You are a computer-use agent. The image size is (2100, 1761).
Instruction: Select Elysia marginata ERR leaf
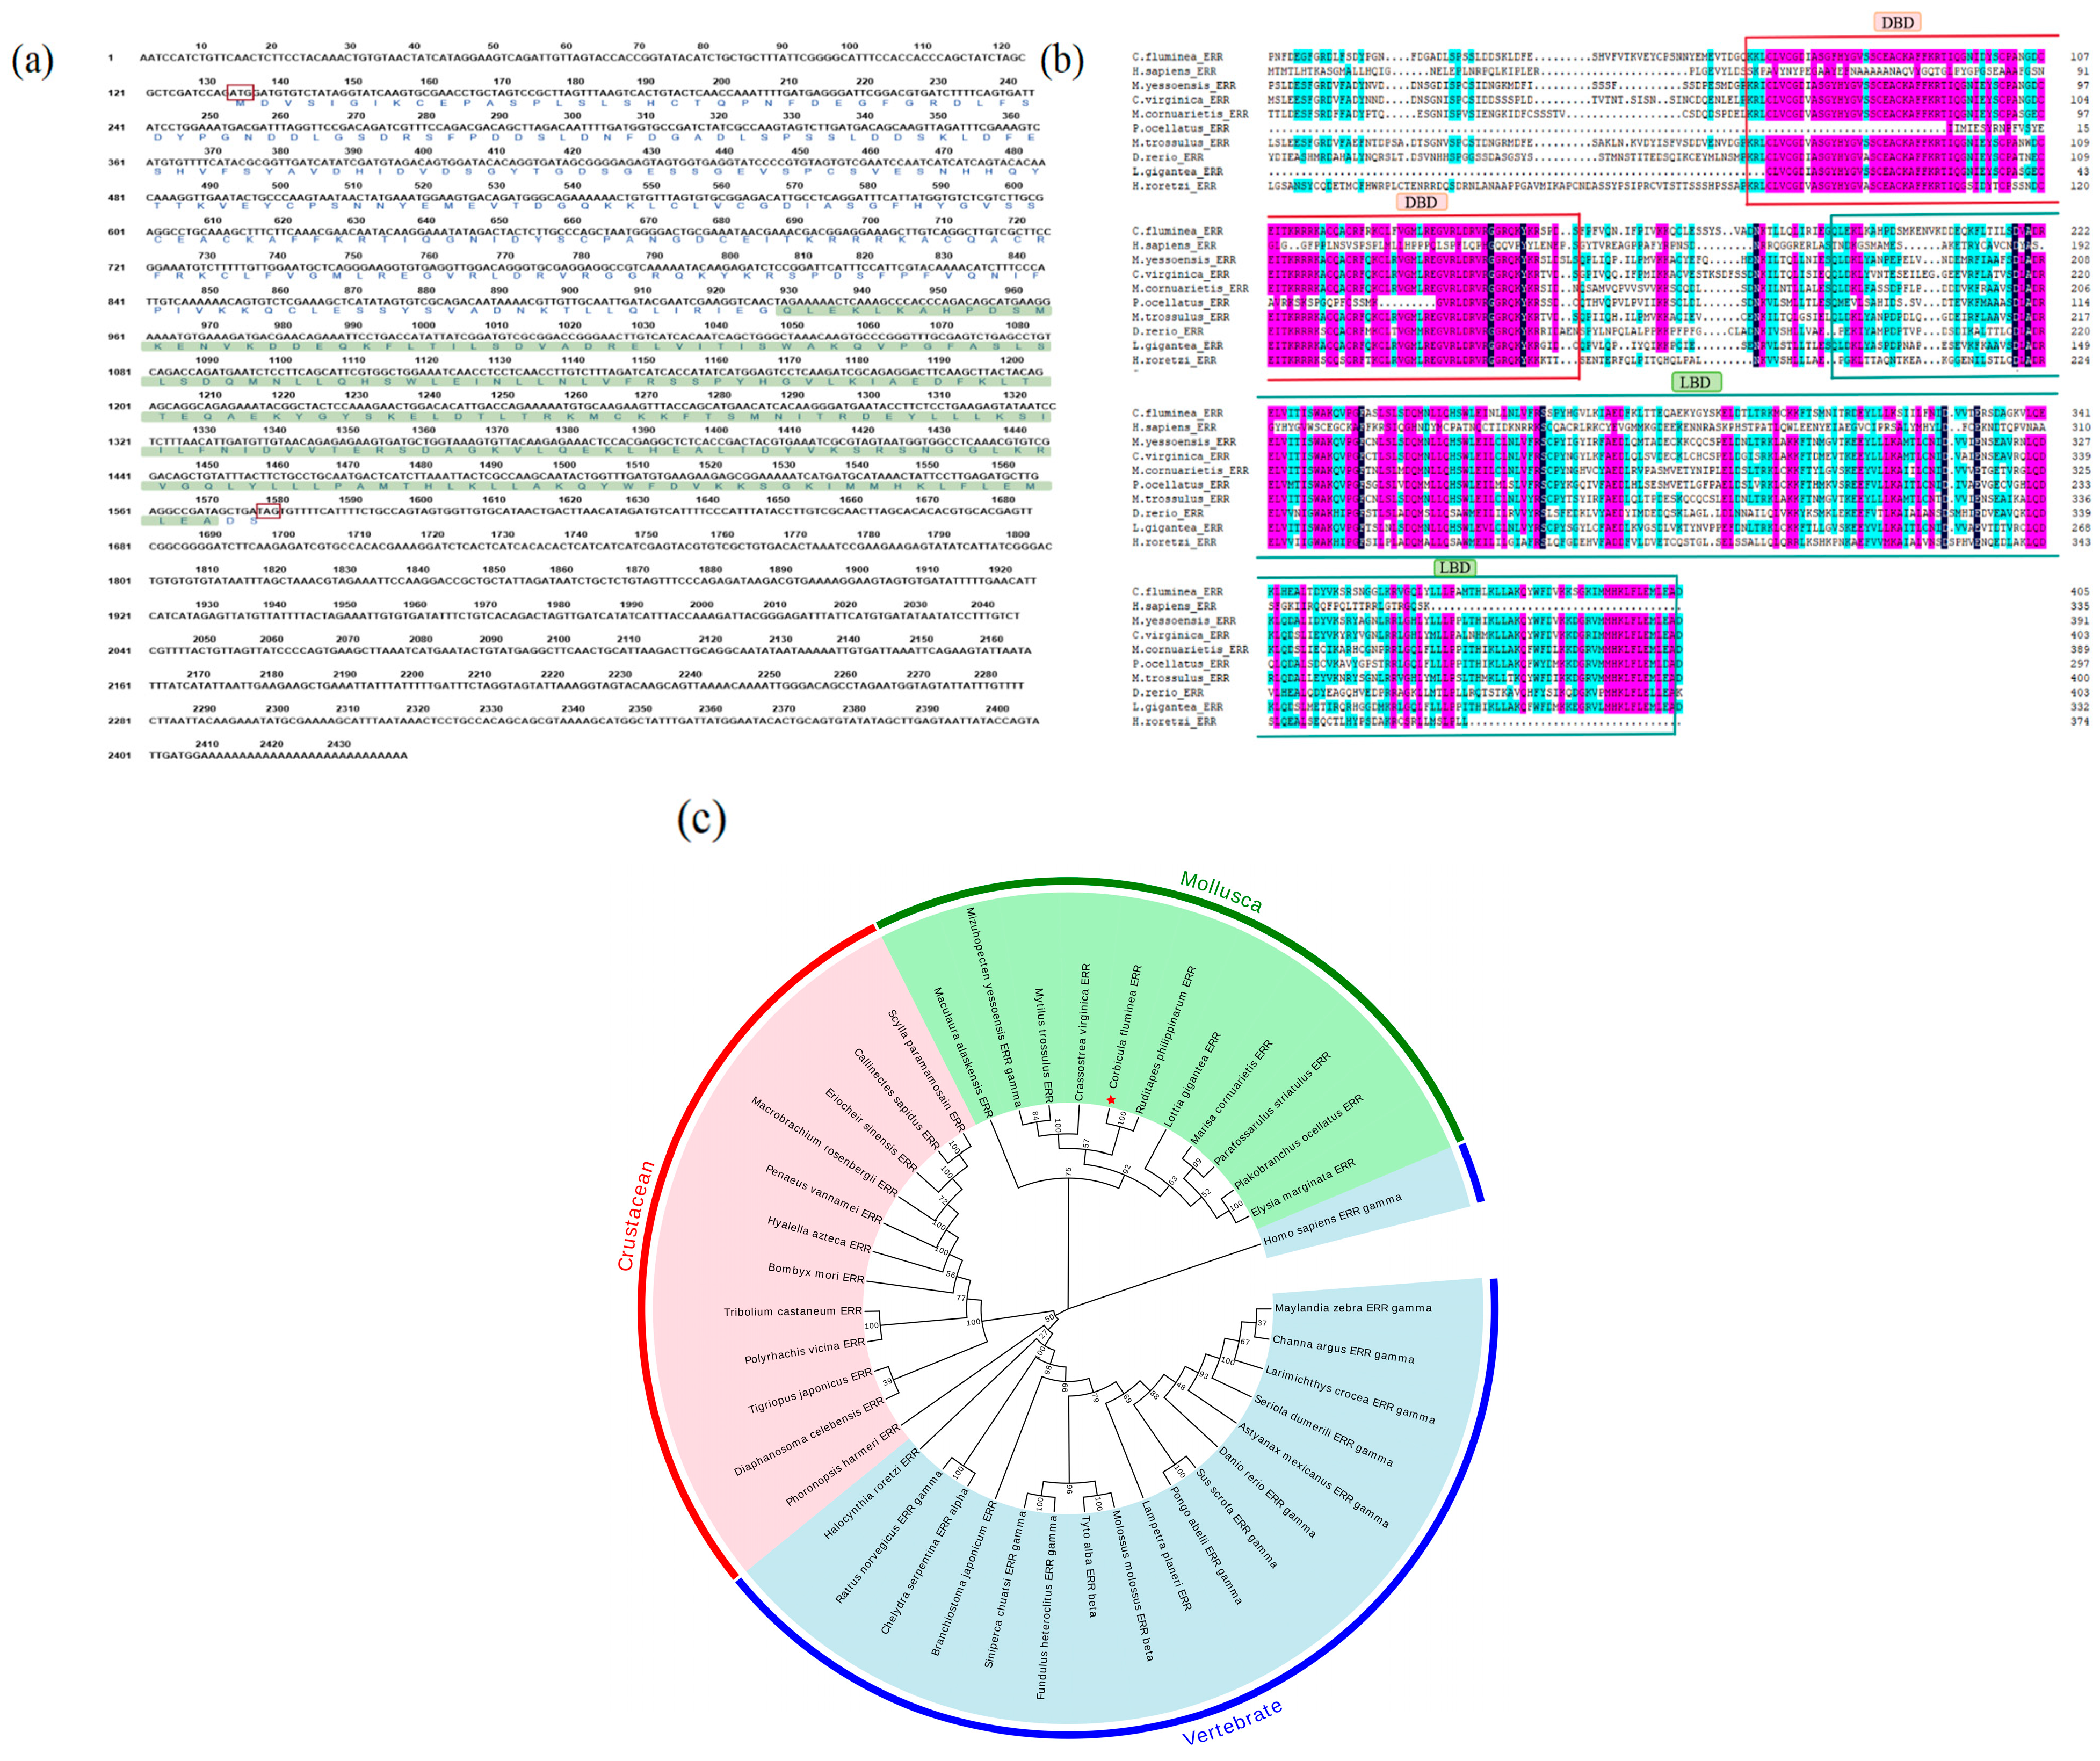1303,1187
